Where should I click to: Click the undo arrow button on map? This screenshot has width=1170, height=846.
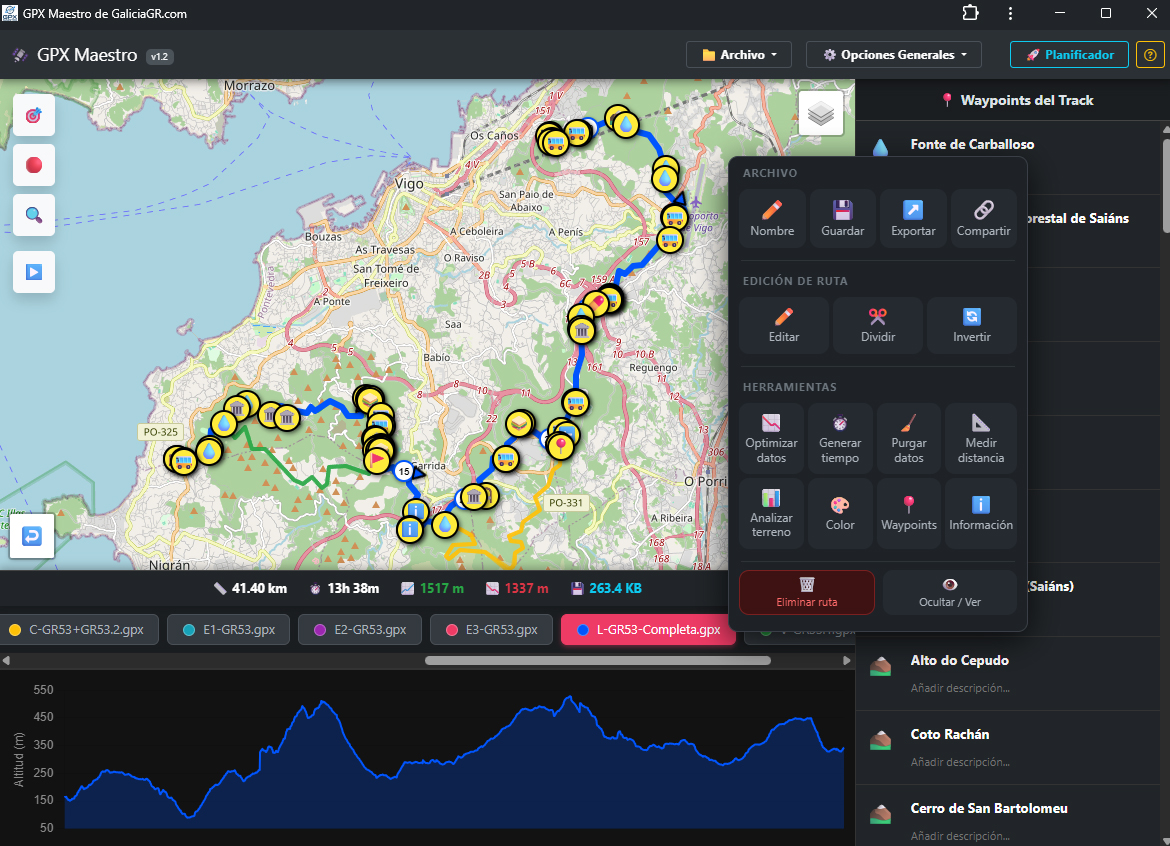(31, 536)
